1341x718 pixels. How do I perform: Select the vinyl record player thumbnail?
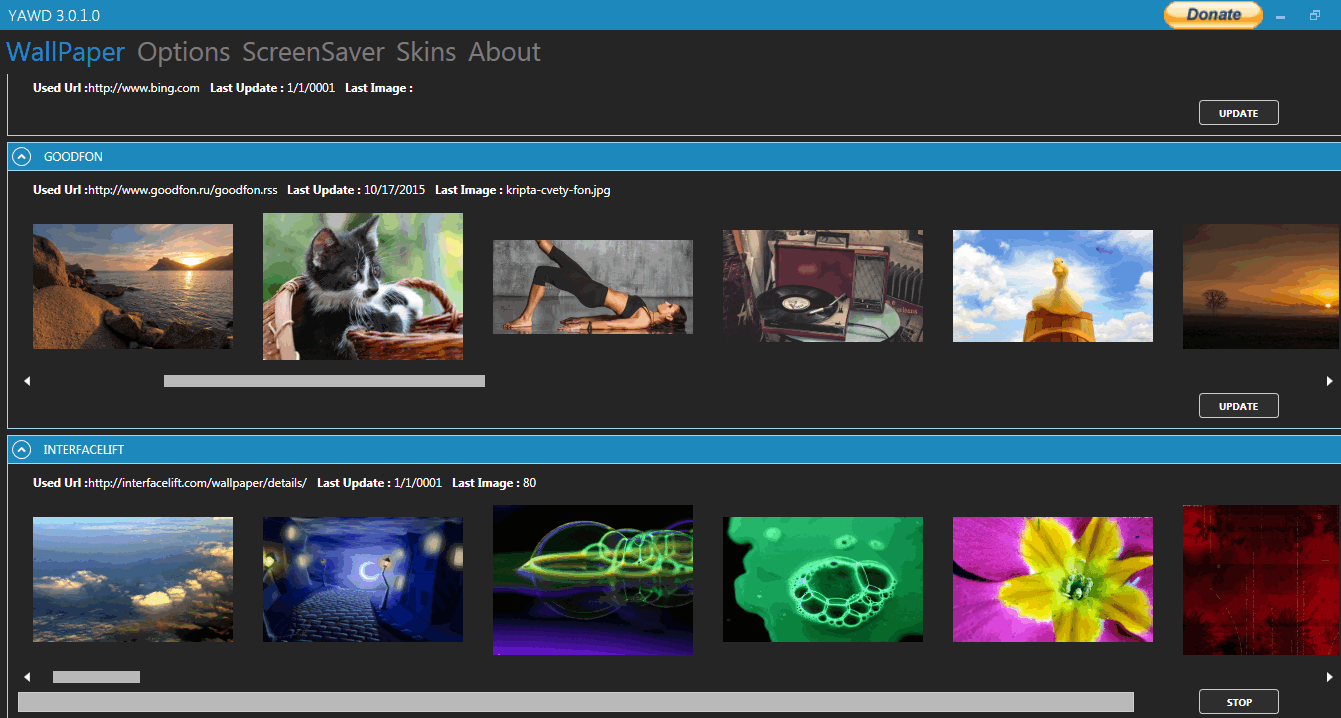click(823, 286)
